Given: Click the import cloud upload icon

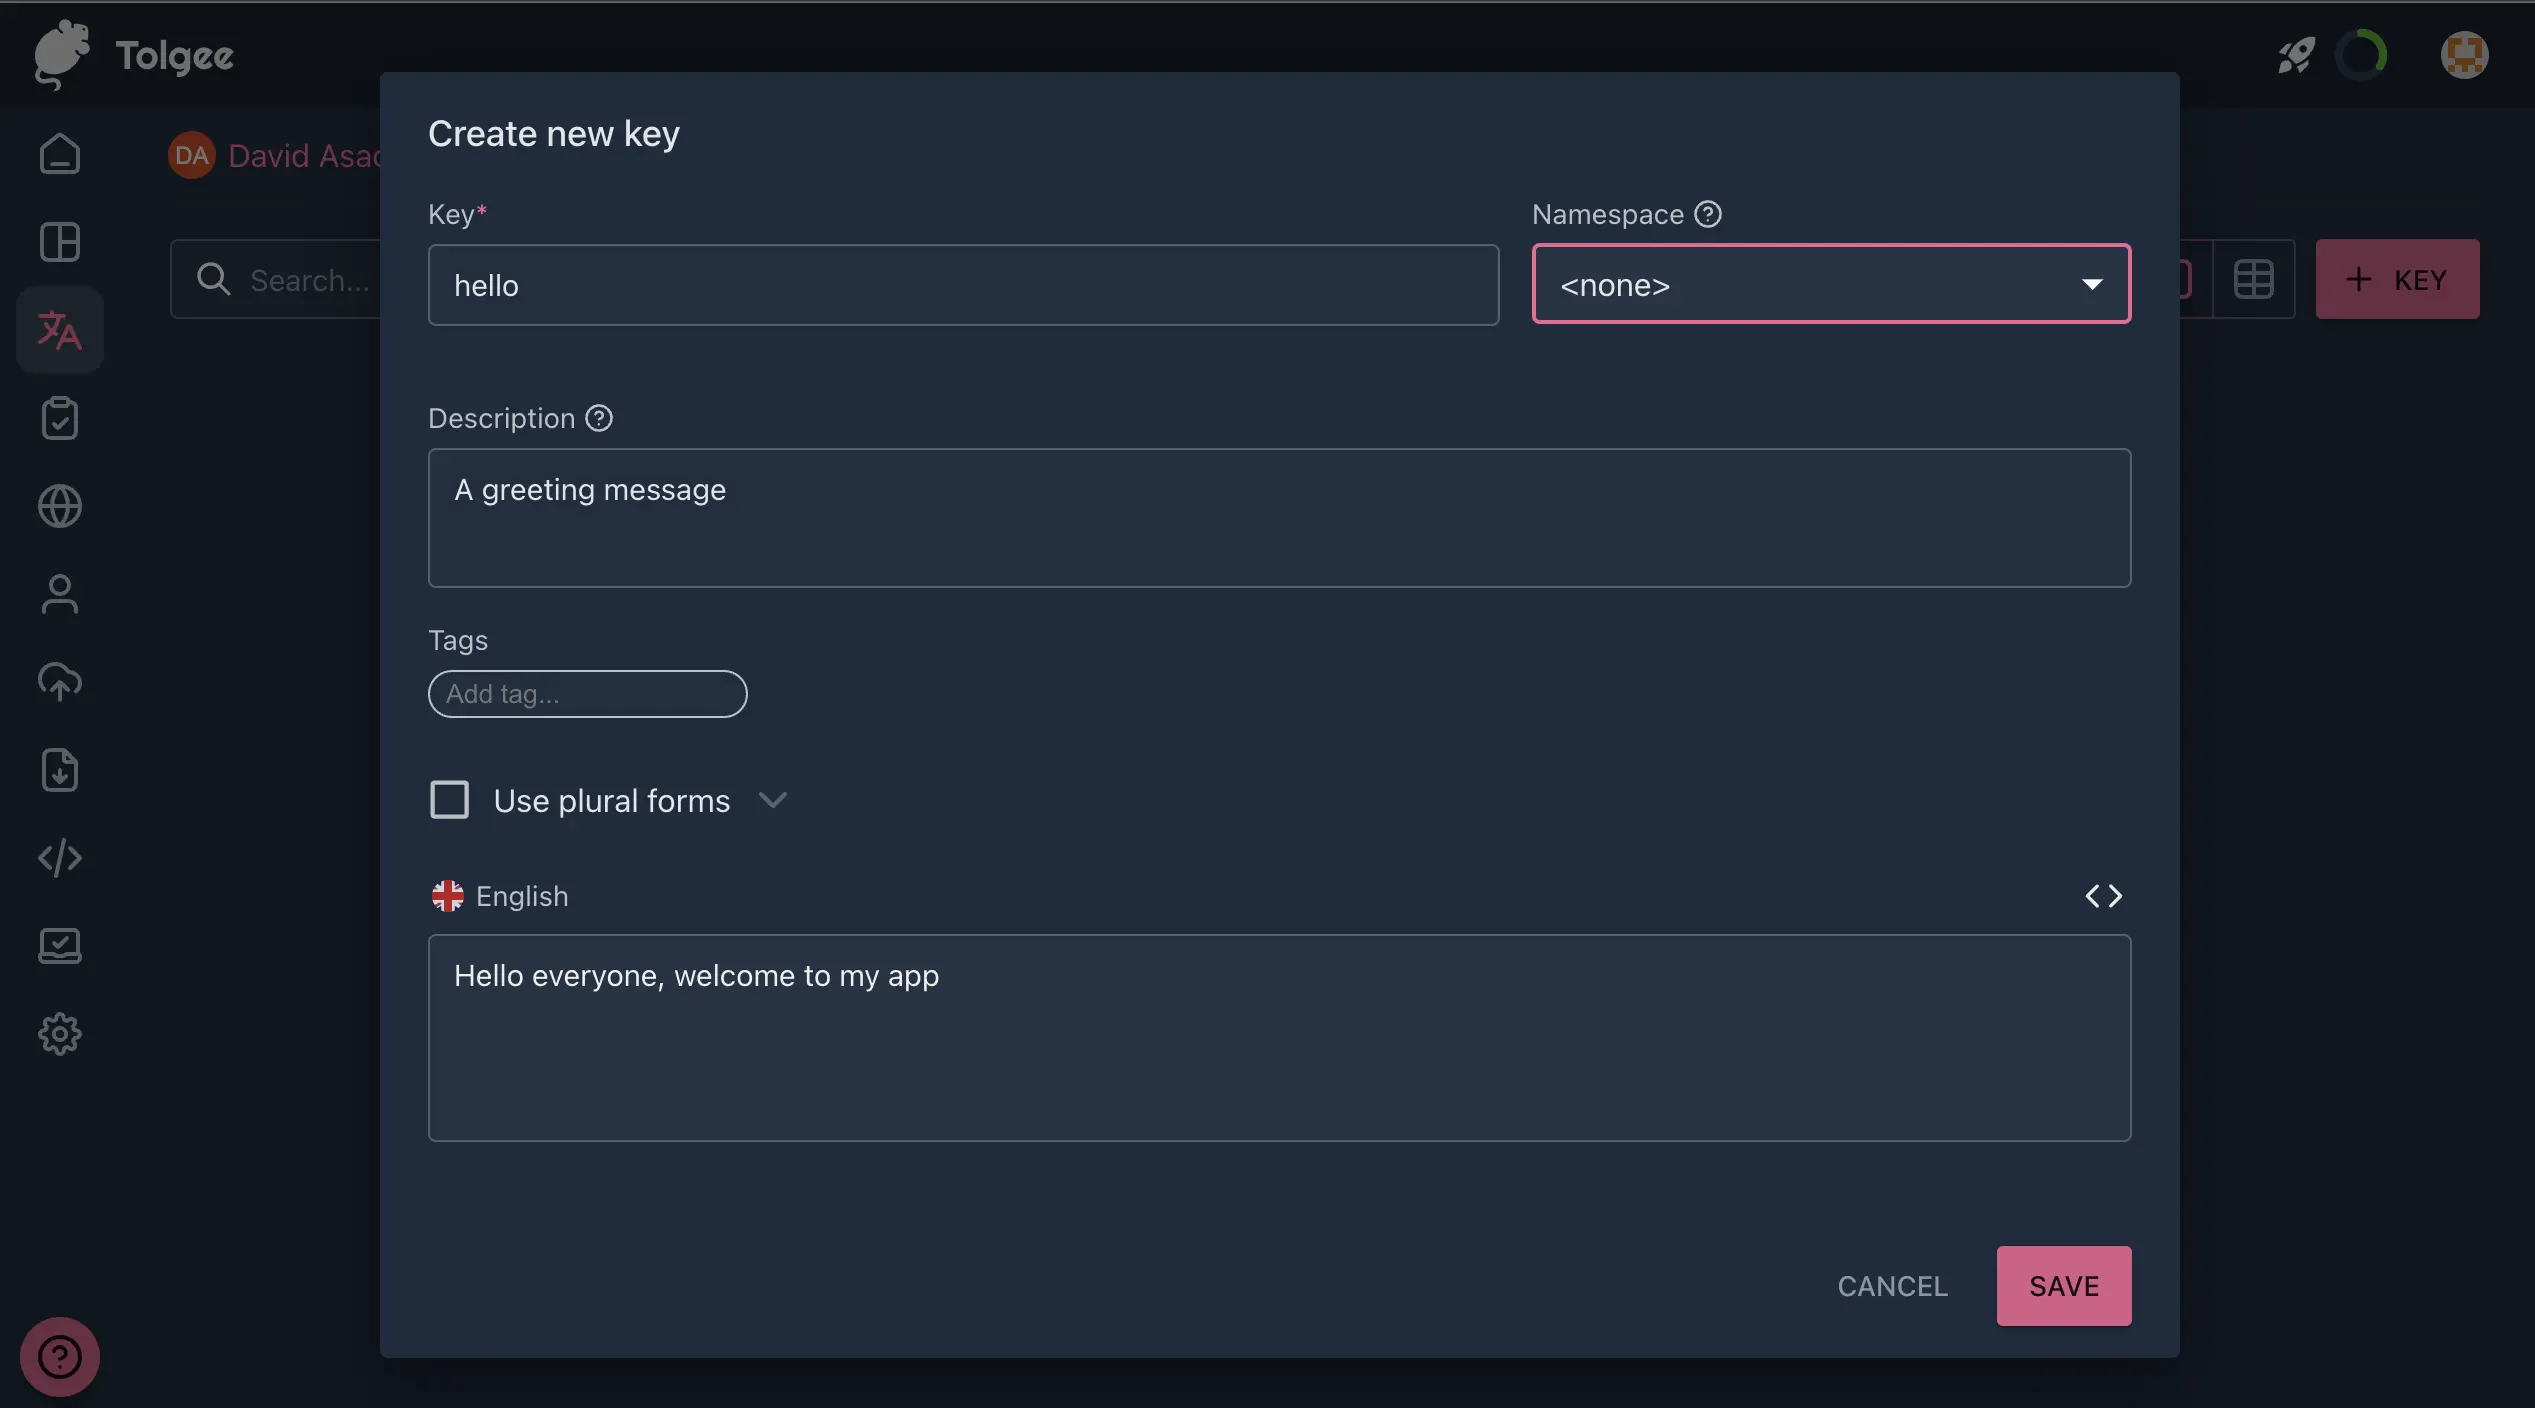Looking at the screenshot, I should tap(60, 682).
